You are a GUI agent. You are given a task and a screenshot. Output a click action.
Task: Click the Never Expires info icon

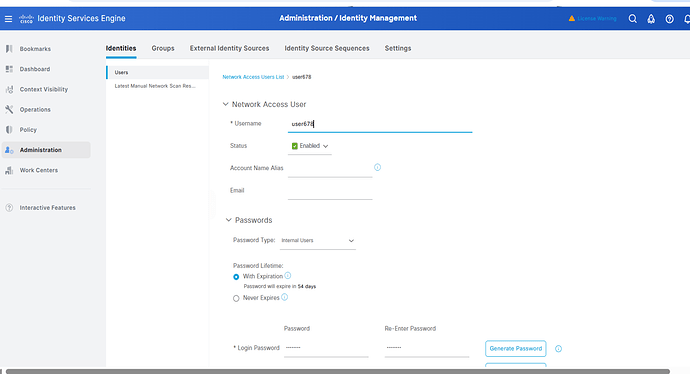(x=284, y=297)
